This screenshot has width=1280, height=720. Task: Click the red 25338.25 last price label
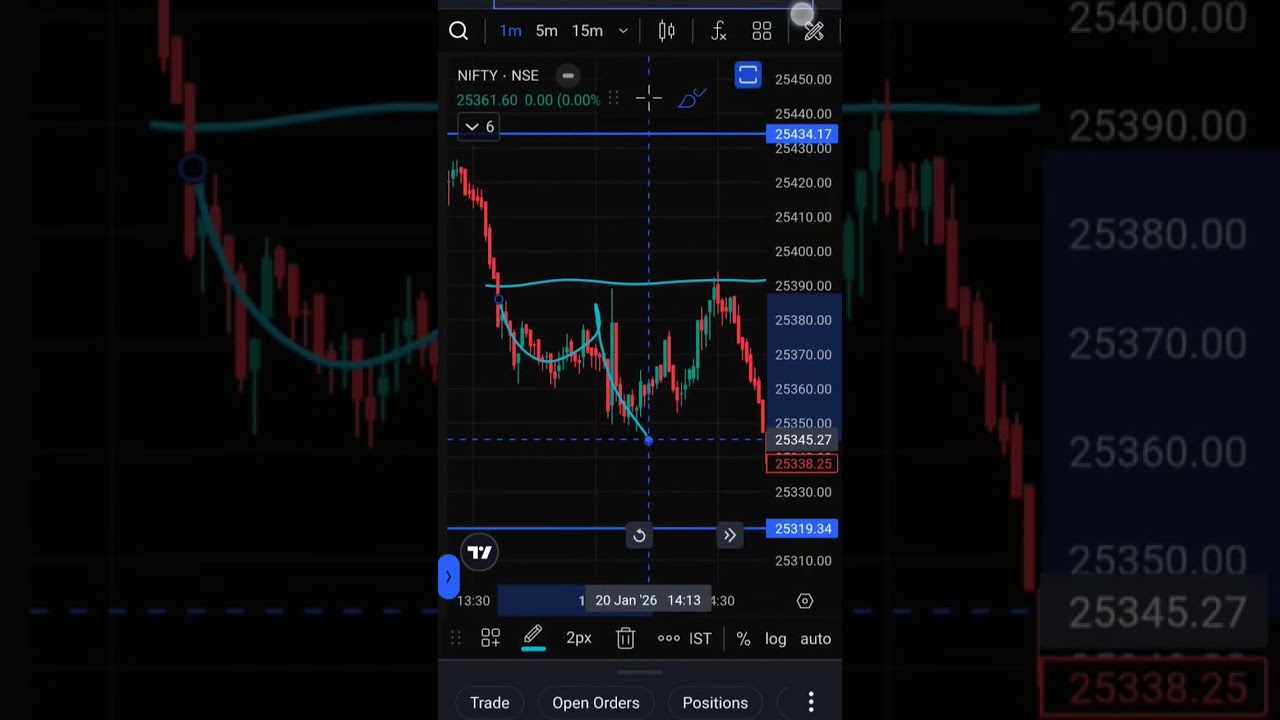click(x=802, y=463)
